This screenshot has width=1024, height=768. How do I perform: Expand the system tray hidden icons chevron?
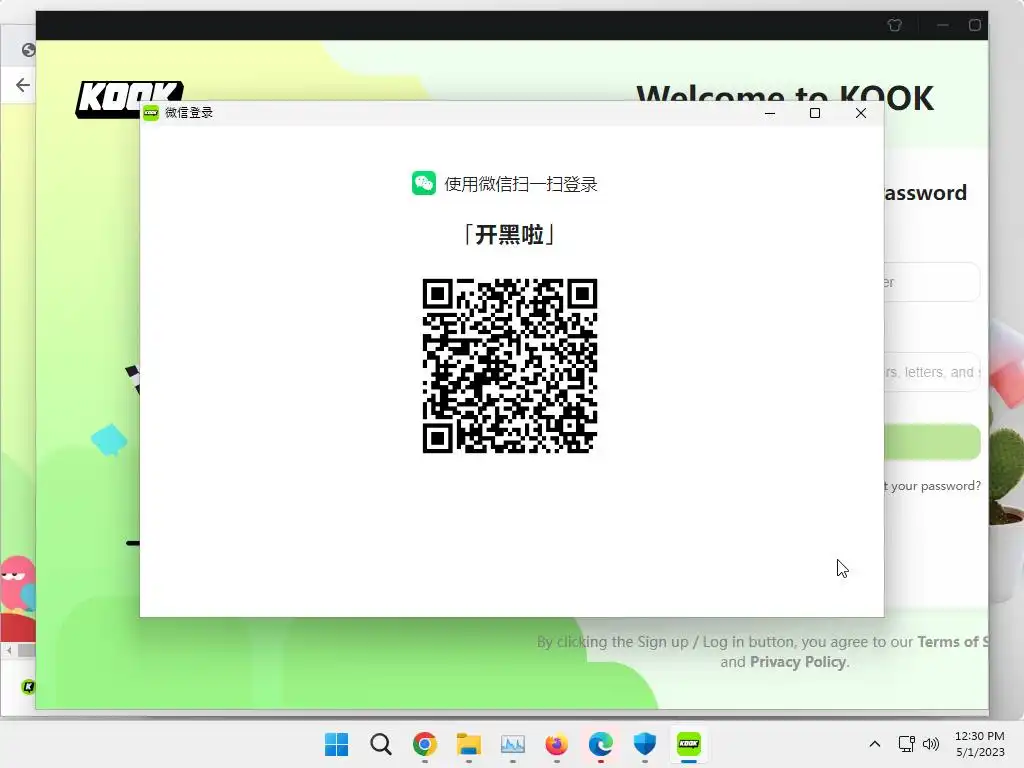click(875, 744)
